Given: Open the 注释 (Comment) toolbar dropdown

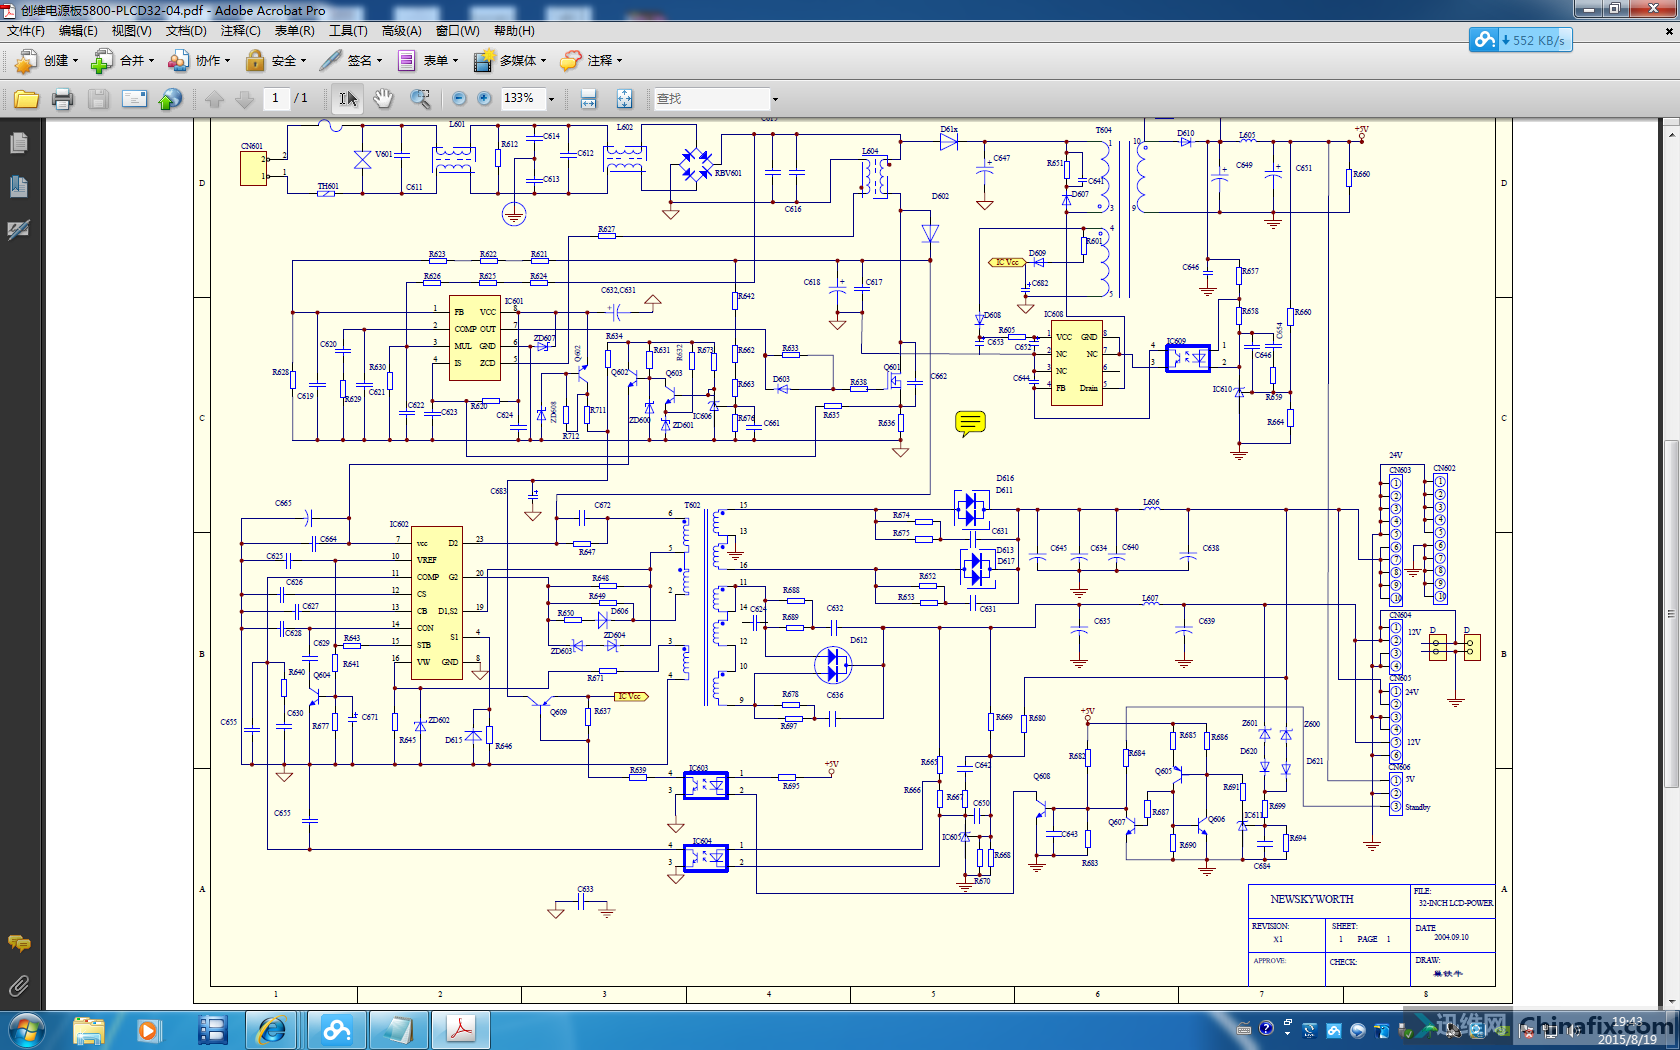Looking at the screenshot, I should coord(591,61).
